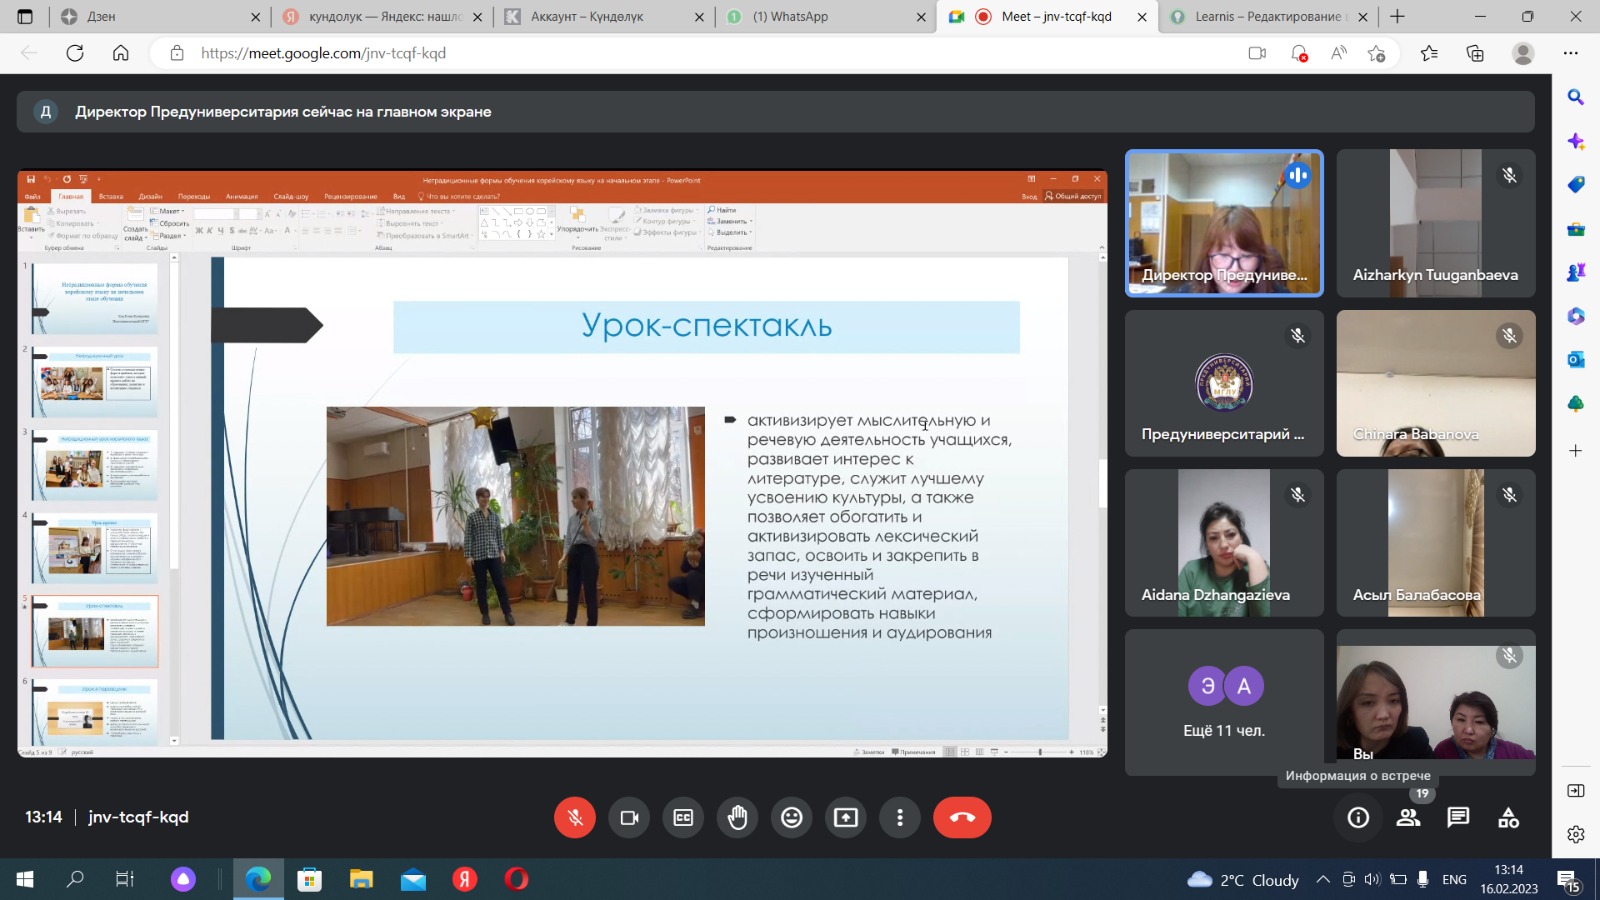The height and width of the screenshot is (900, 1600).
Task: Unmute the microphone in Meet controls
Action: (575, 817)
